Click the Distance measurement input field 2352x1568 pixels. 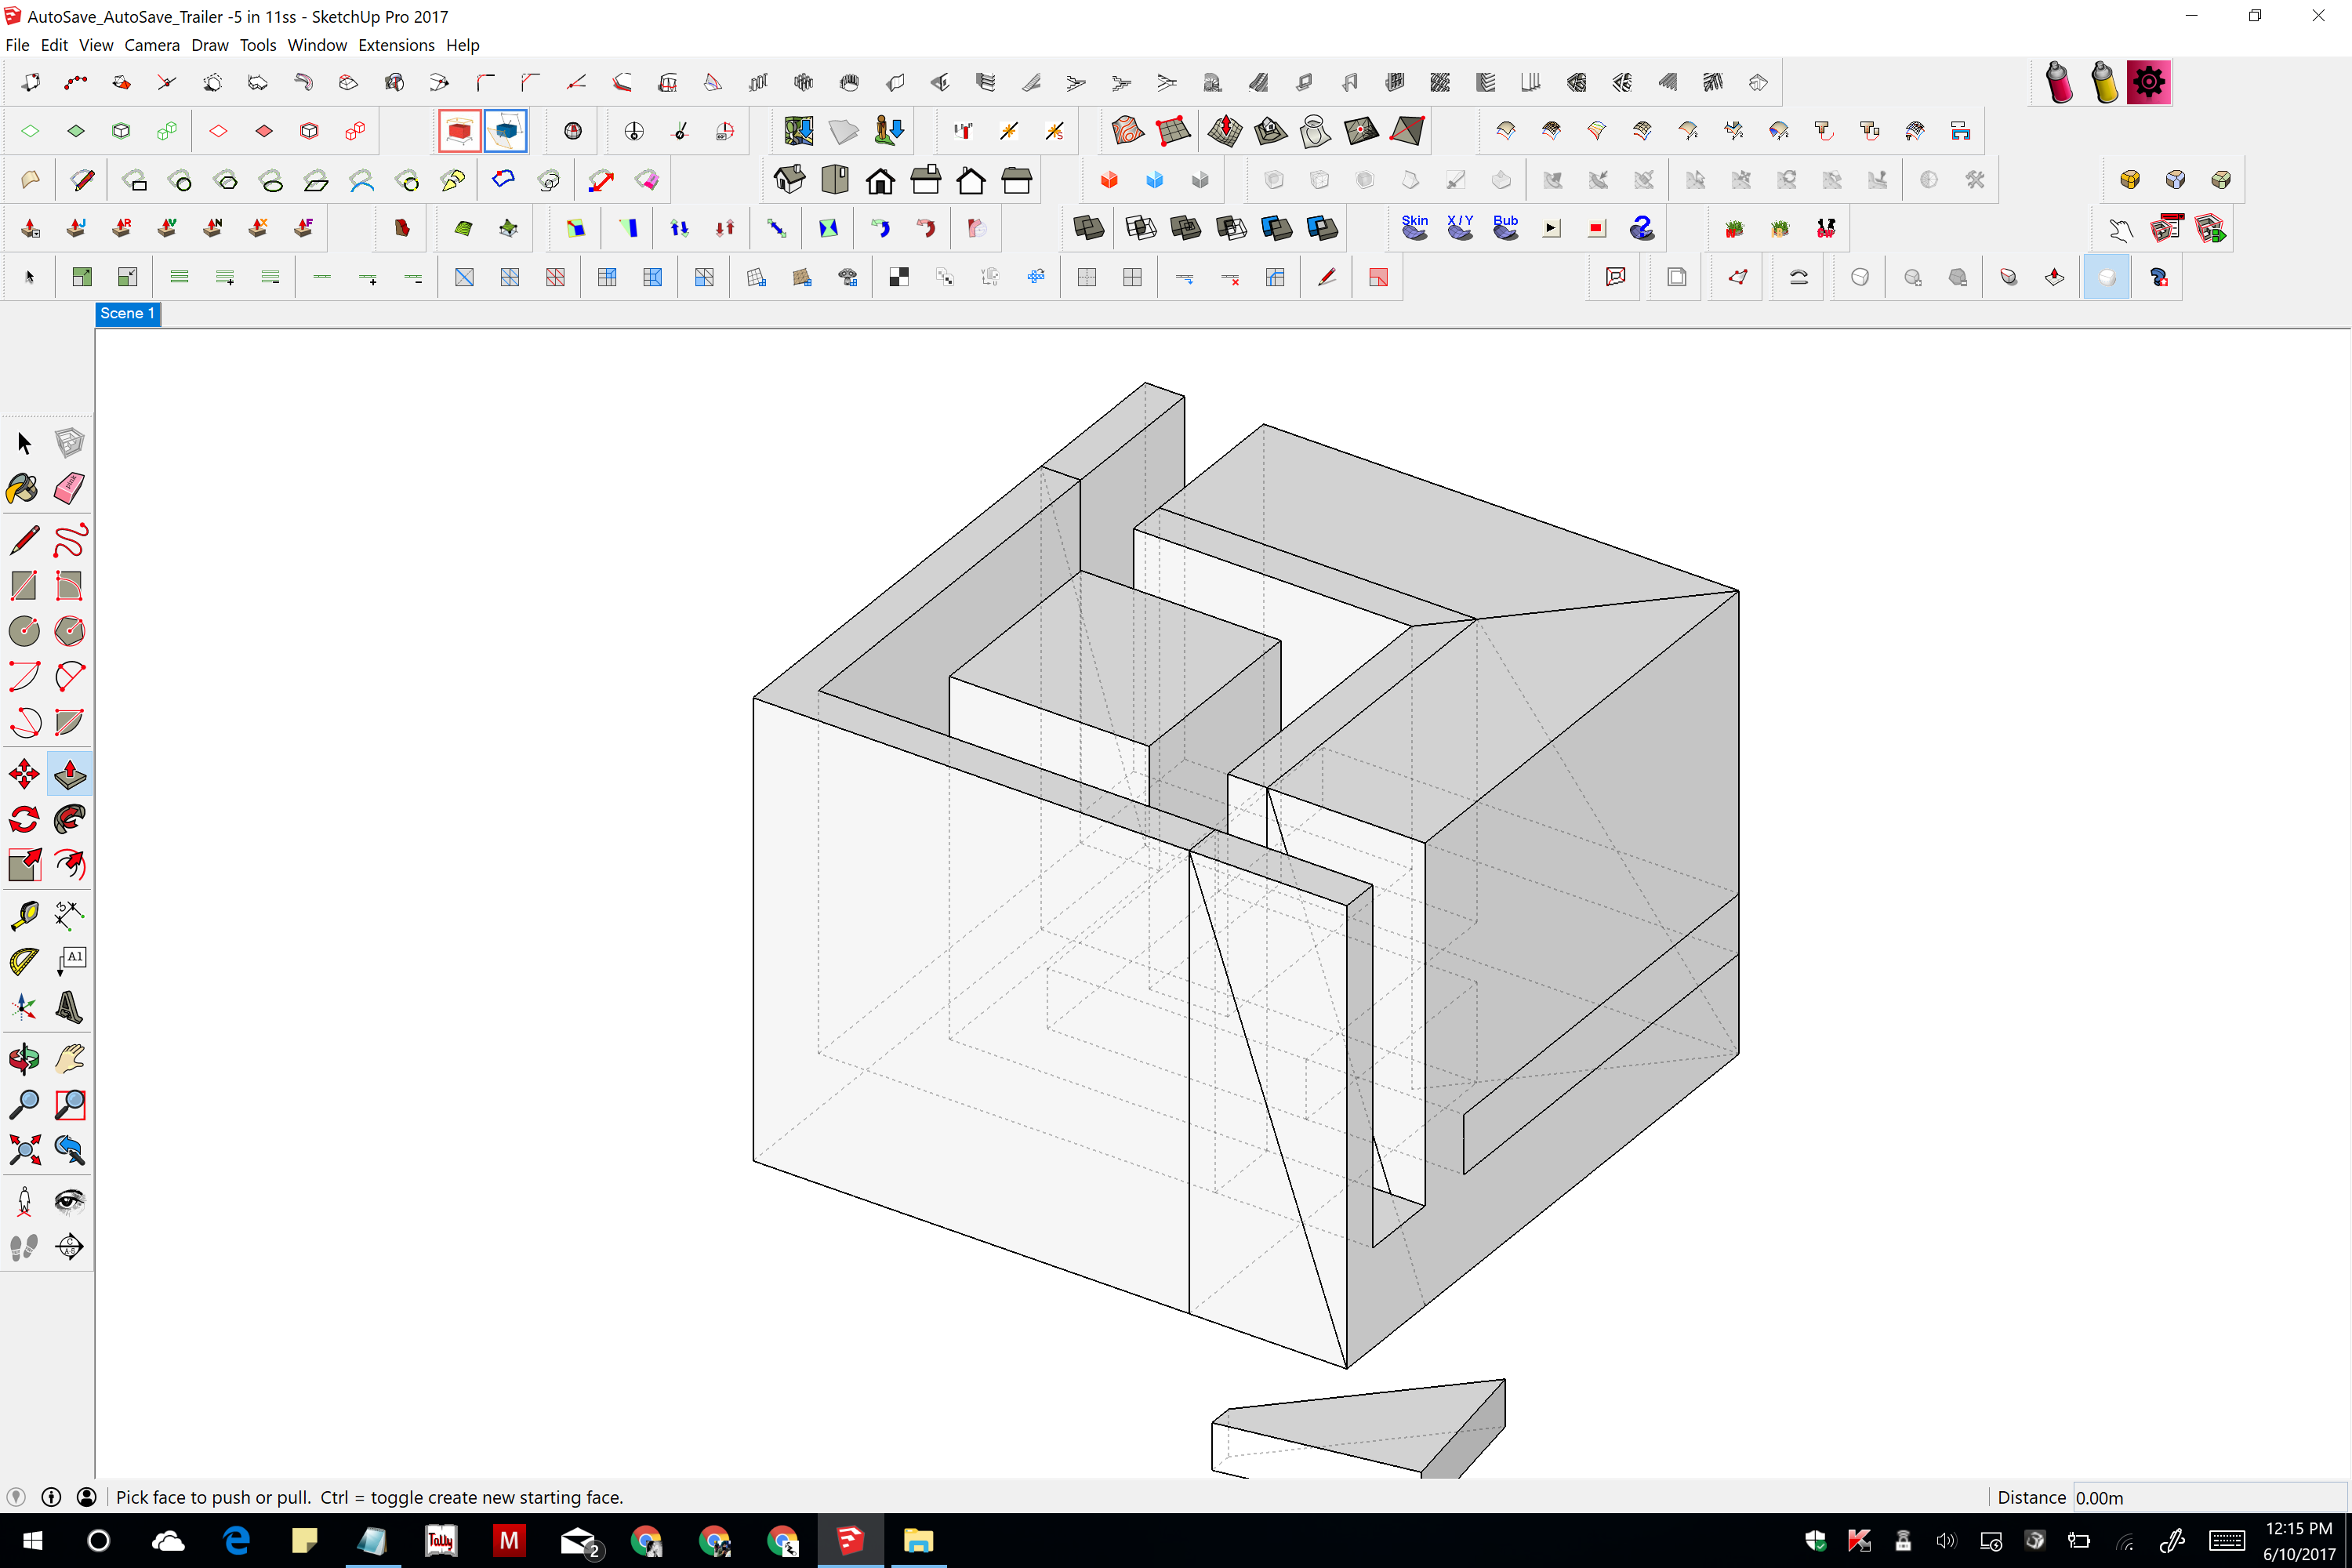click(2209, 1497)
